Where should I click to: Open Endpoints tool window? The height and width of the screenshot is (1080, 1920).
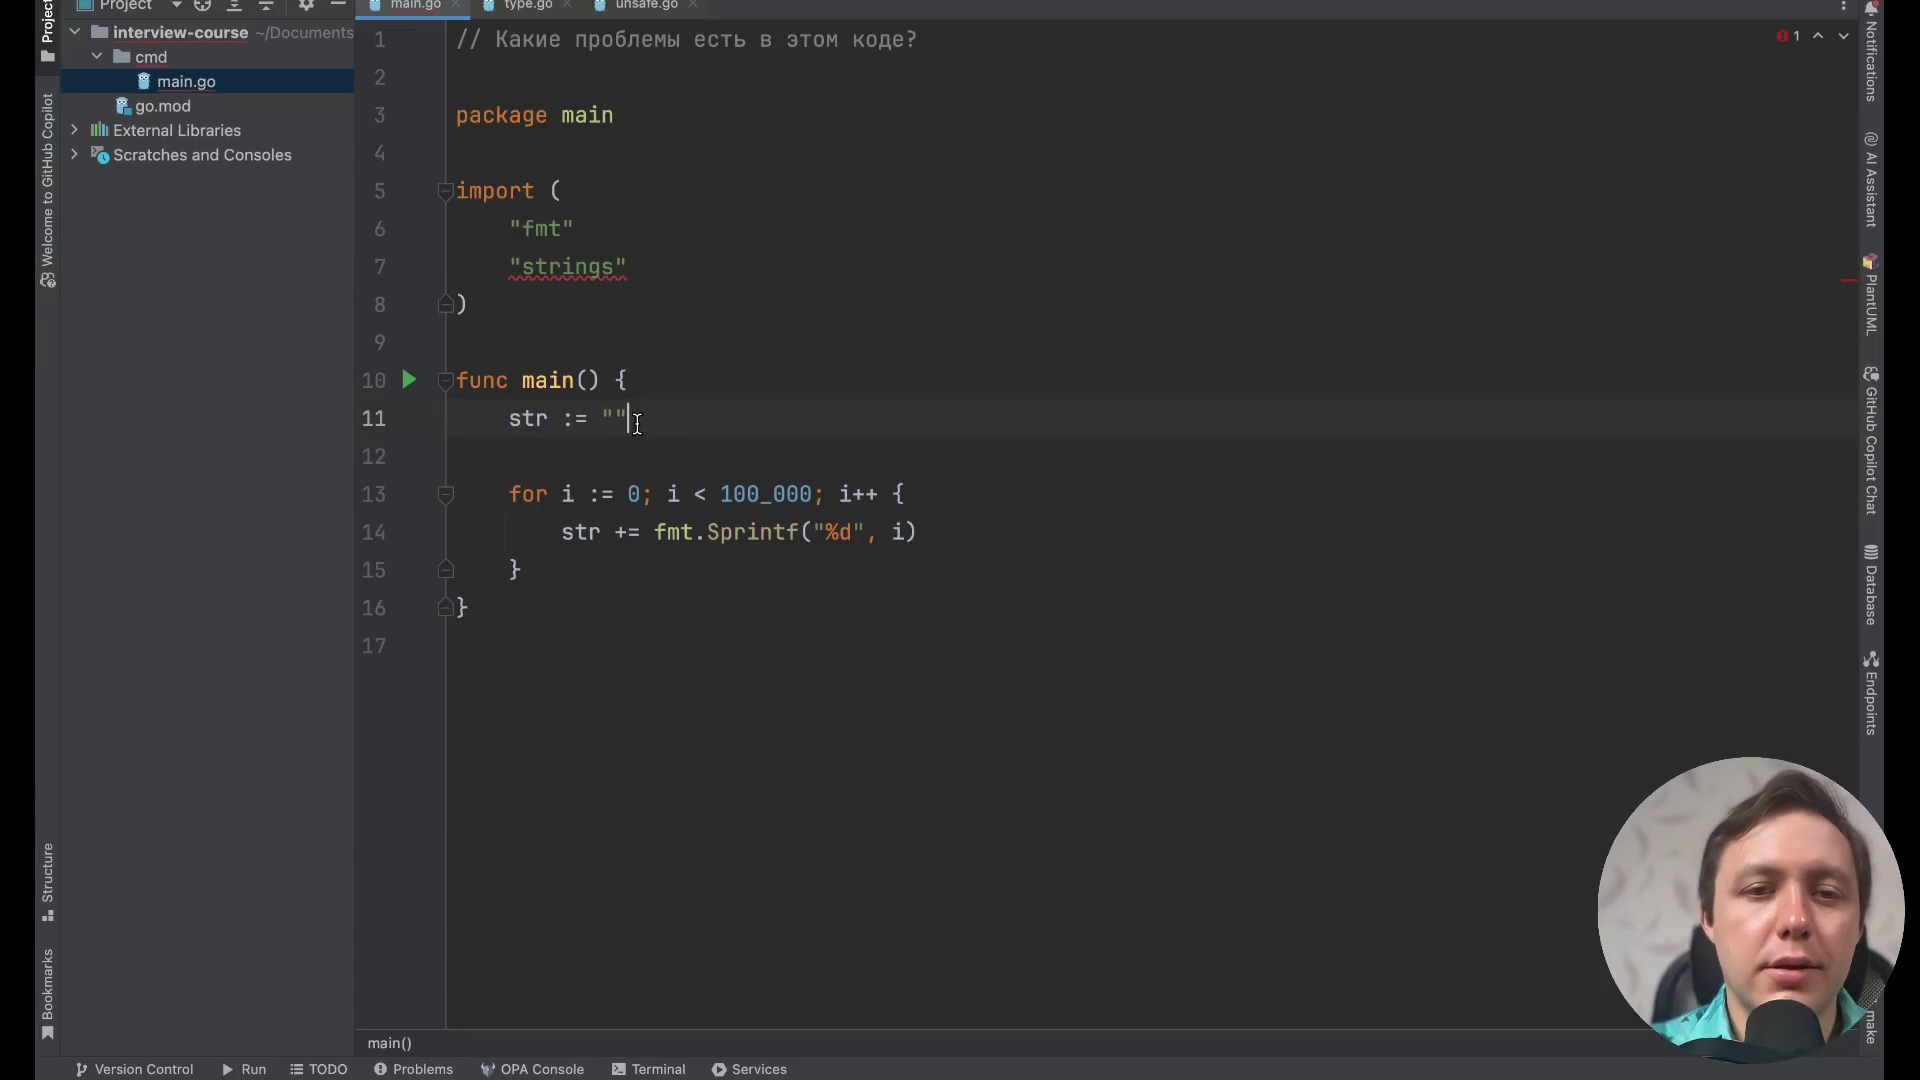(1870, 692)
